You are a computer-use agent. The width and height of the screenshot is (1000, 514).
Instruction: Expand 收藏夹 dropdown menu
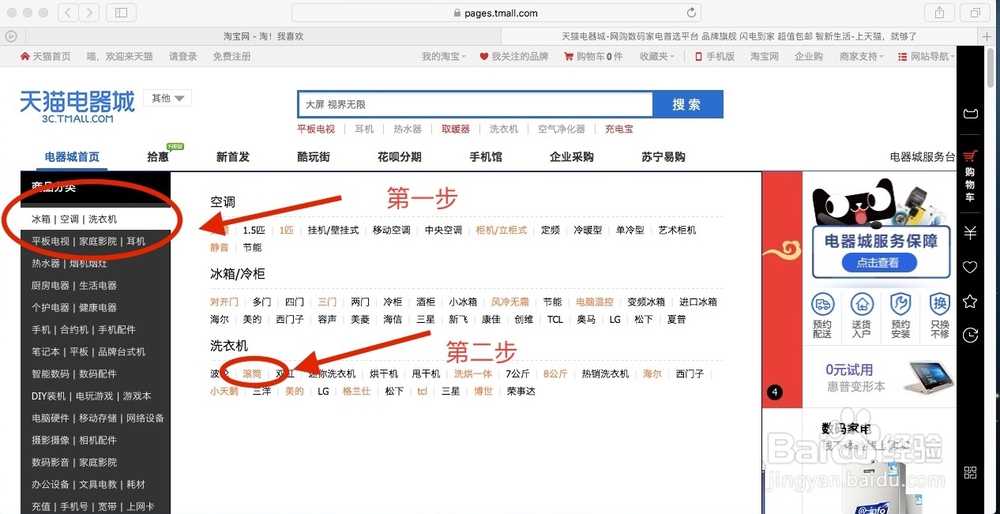(658, 56)
